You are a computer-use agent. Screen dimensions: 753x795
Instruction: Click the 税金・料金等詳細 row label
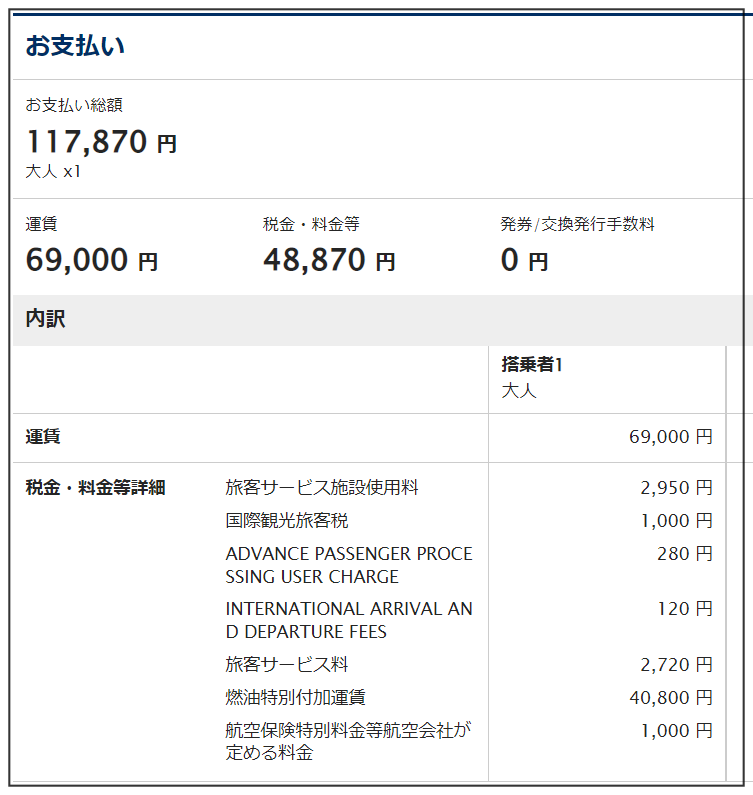coord(95,488)
